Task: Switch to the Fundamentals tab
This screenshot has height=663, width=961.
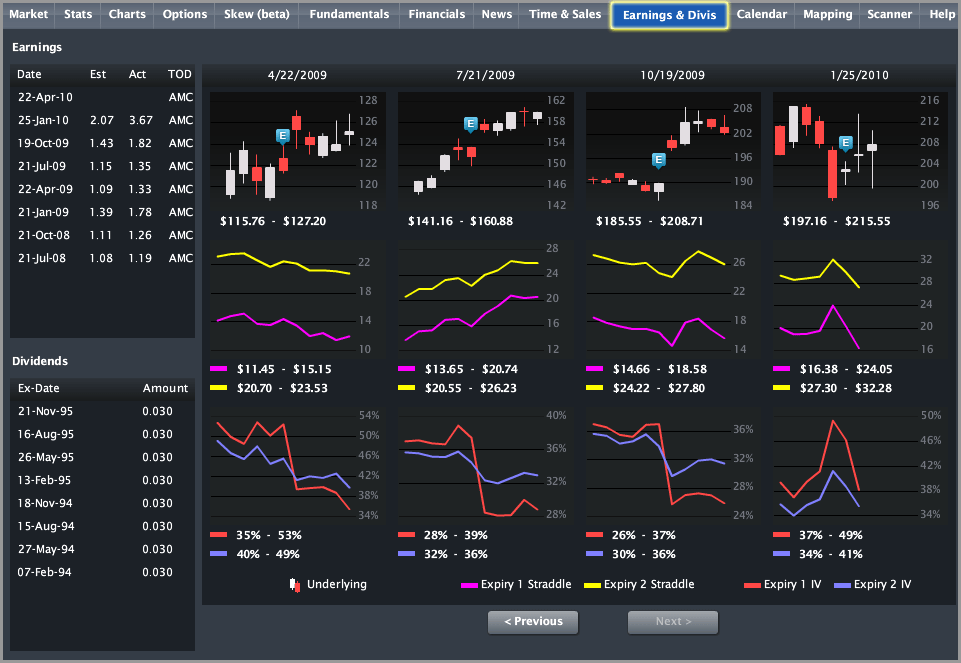Action: coord(349,14)
